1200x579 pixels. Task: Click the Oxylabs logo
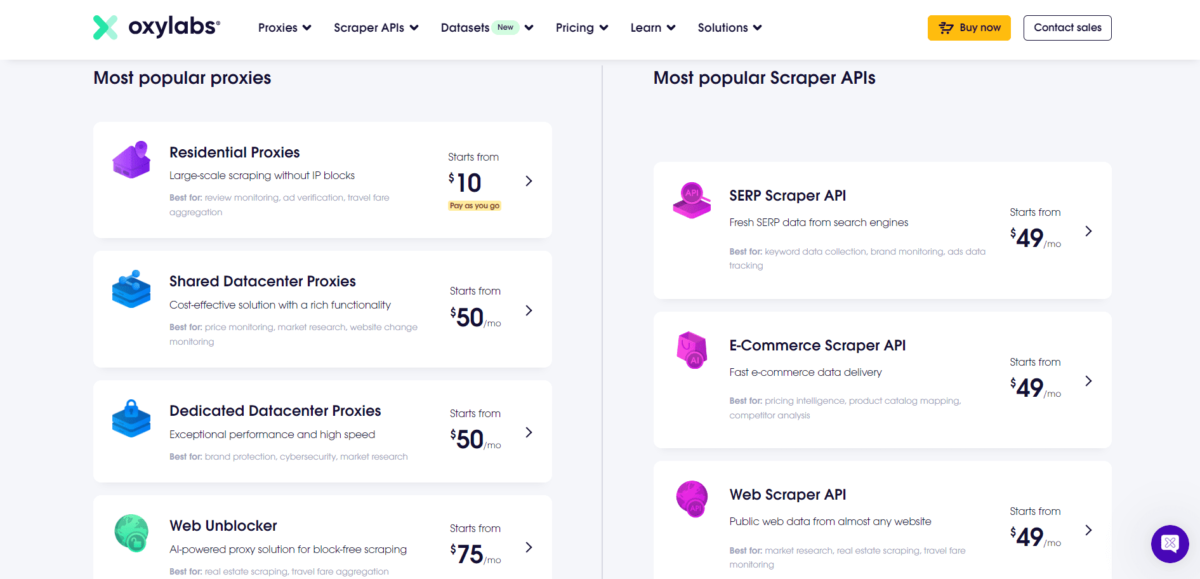click(x=155, y=27)
